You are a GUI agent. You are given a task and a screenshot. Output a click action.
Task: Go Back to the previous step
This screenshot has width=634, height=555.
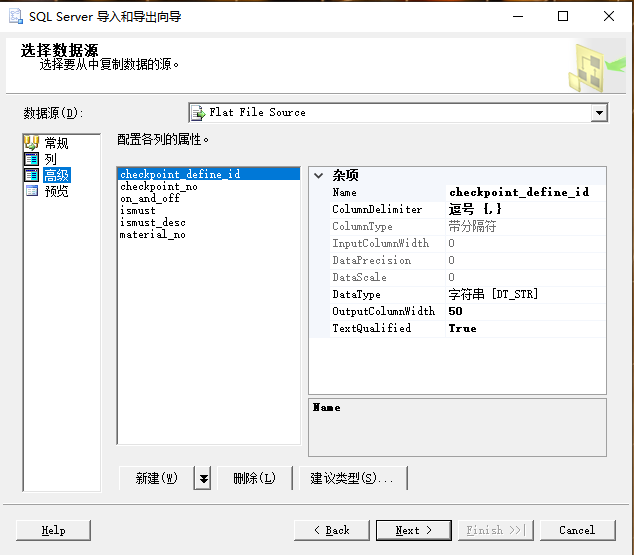click(332, 530)
